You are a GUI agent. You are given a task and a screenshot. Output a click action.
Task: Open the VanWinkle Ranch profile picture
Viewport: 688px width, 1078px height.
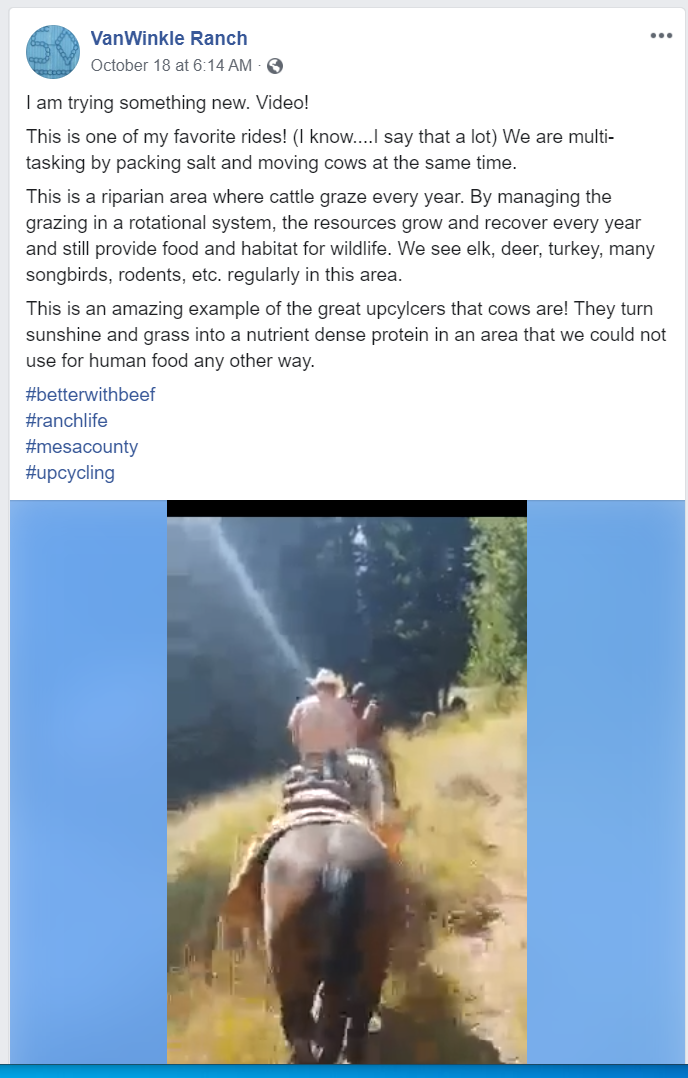click(53, 52)
